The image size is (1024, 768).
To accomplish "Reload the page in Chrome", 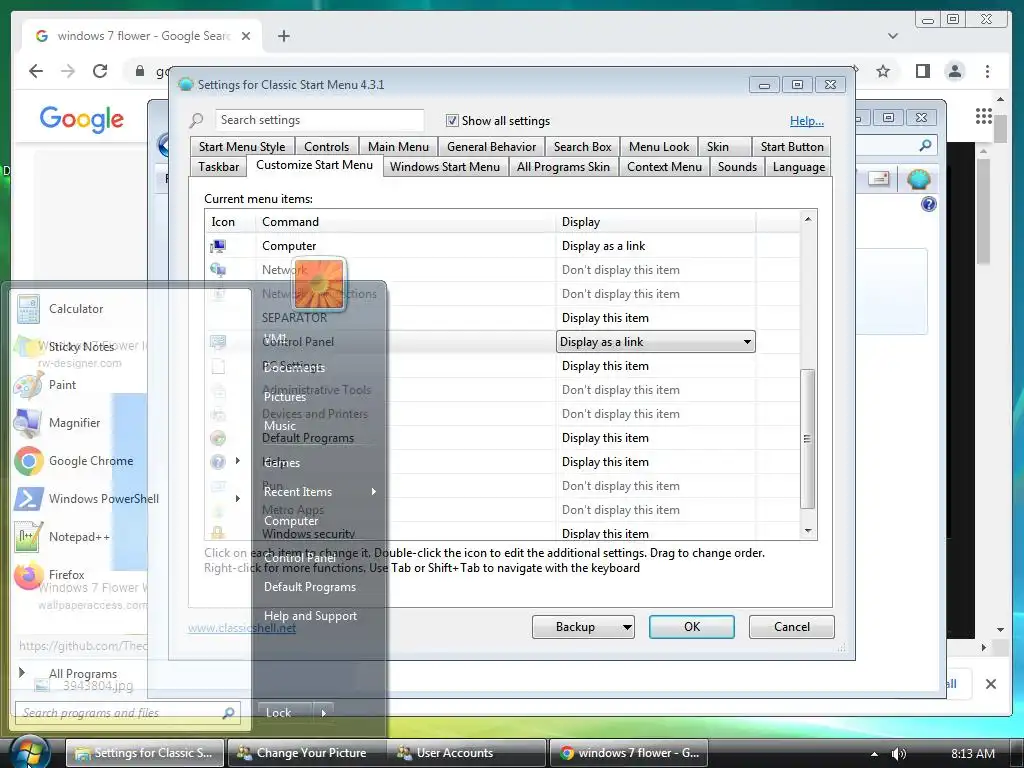I will (x=100, y=71).
